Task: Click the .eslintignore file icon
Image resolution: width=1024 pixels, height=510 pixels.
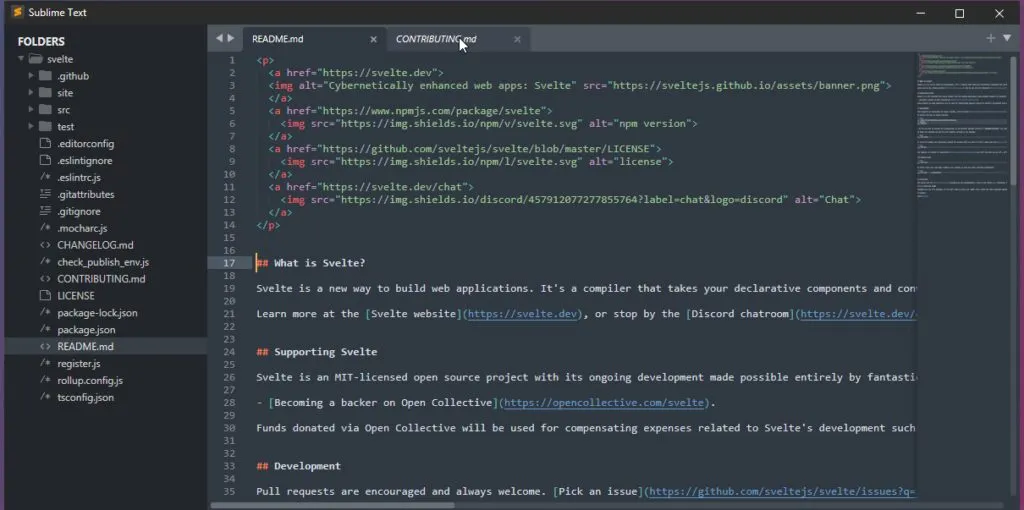Action: tap(45, 160)
